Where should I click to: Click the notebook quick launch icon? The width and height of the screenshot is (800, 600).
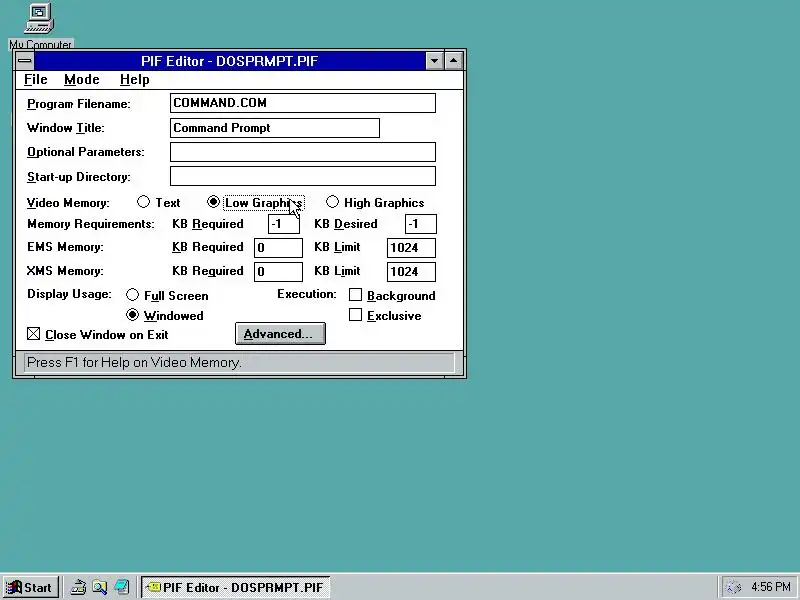pyautogui.click(x=122, y=587)
